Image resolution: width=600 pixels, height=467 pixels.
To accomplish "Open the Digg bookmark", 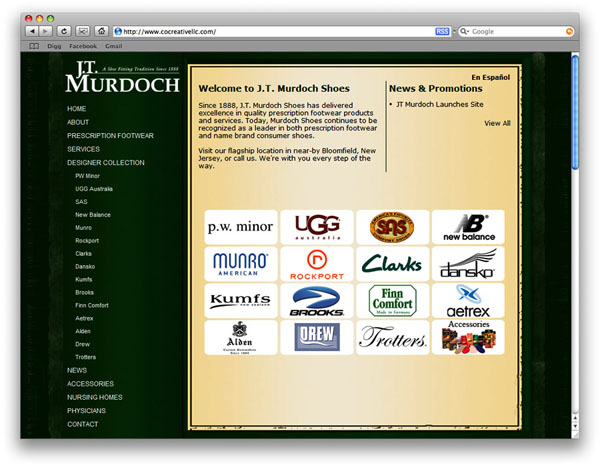I will (54, 46).
